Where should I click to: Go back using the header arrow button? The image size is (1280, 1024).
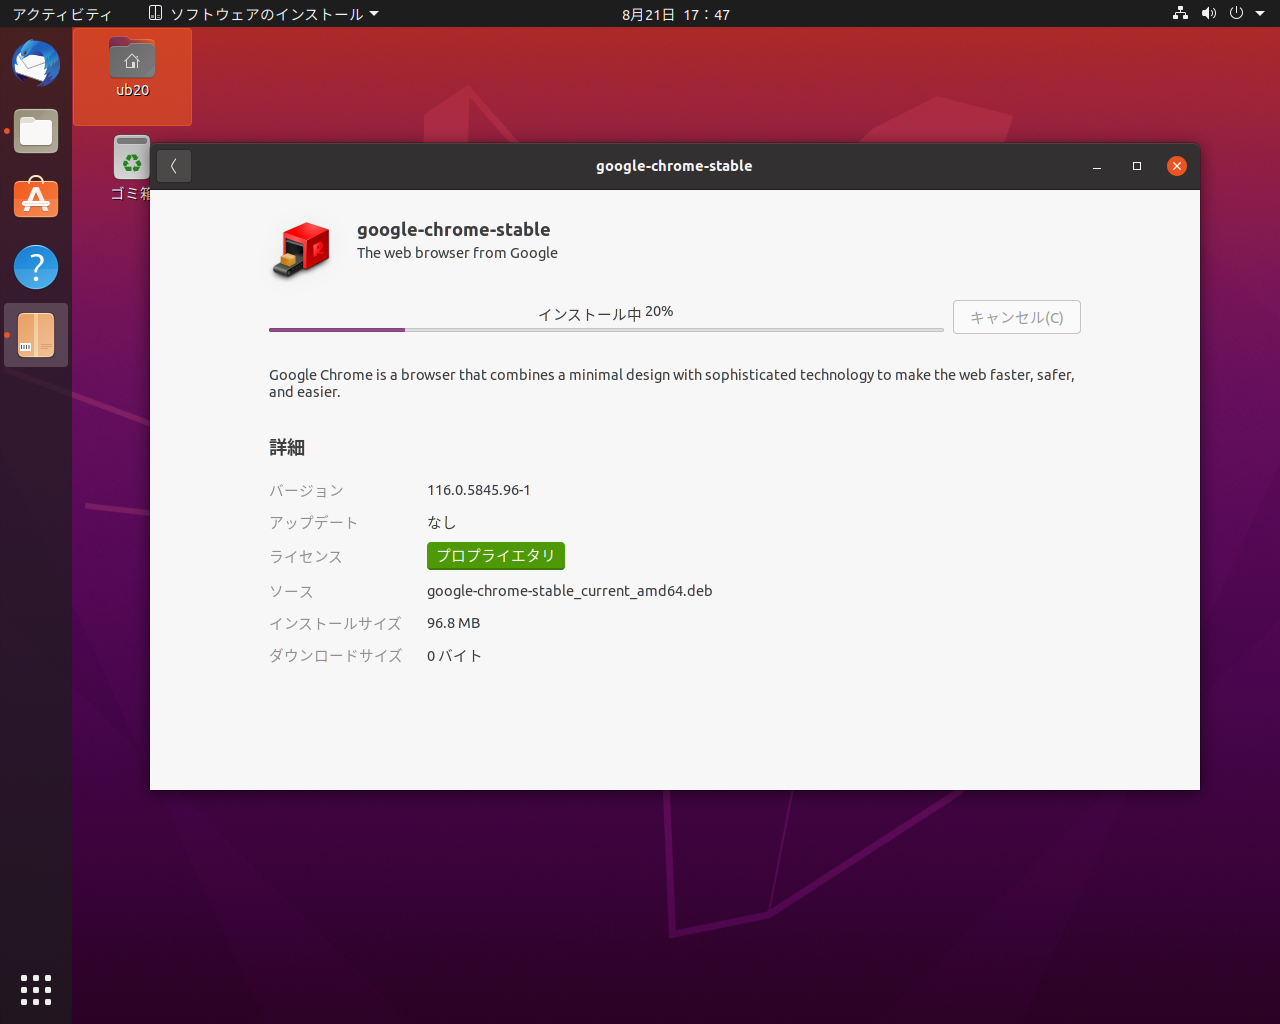tap(174, 166)
